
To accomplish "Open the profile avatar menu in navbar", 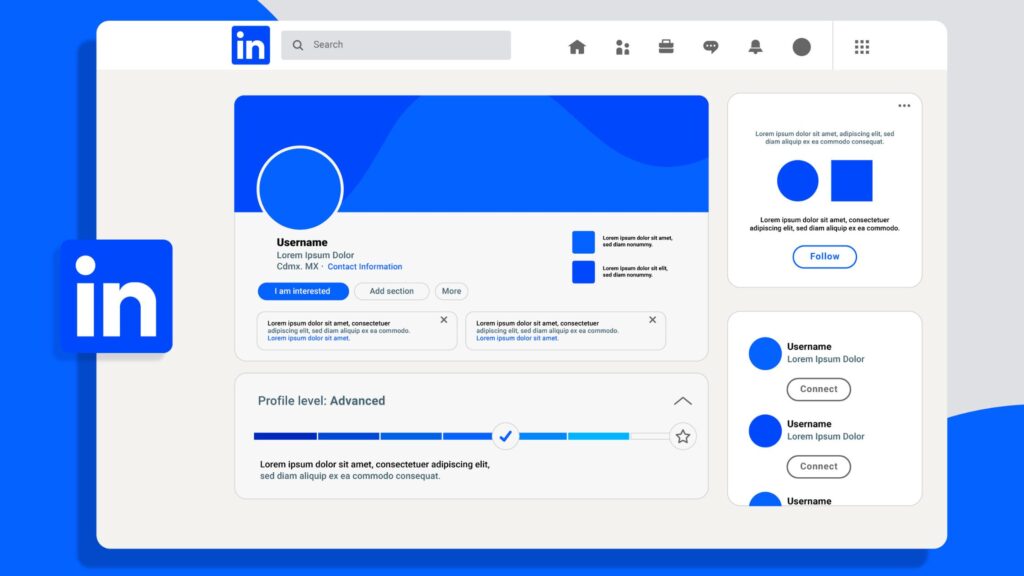I will tap(801, 47).
